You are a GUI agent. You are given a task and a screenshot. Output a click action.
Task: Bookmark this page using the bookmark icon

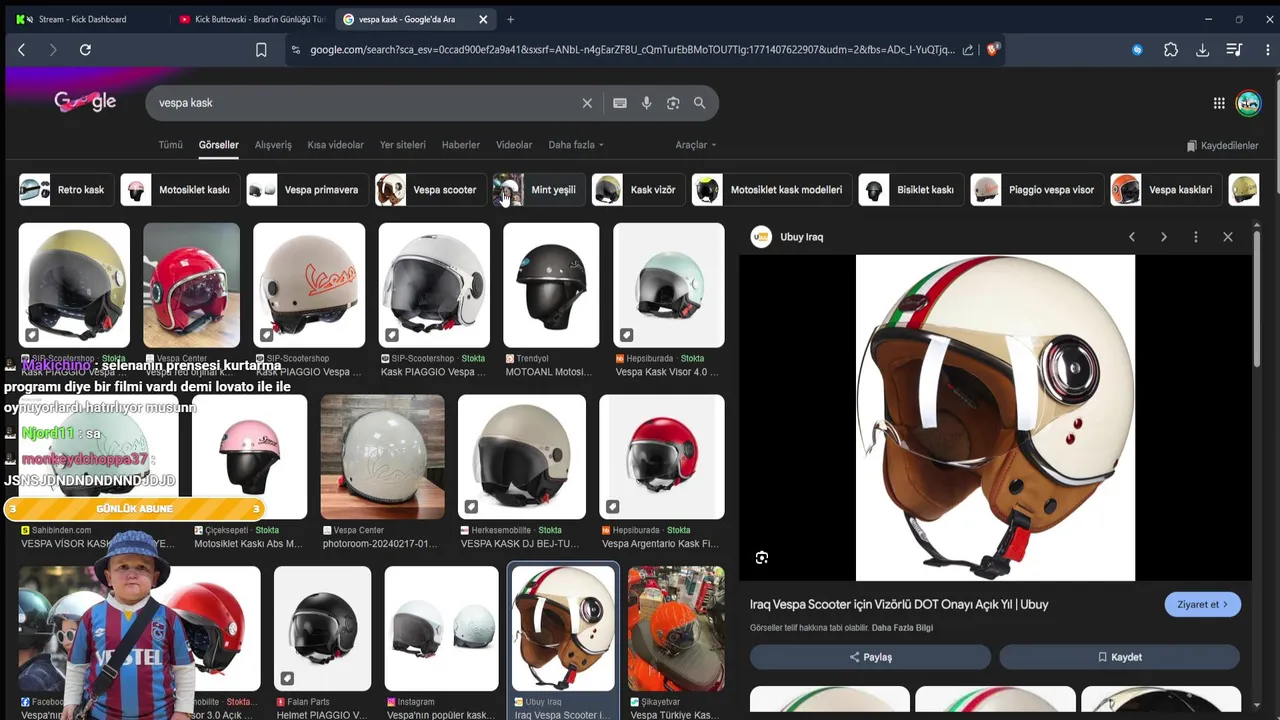click(261, 50)
